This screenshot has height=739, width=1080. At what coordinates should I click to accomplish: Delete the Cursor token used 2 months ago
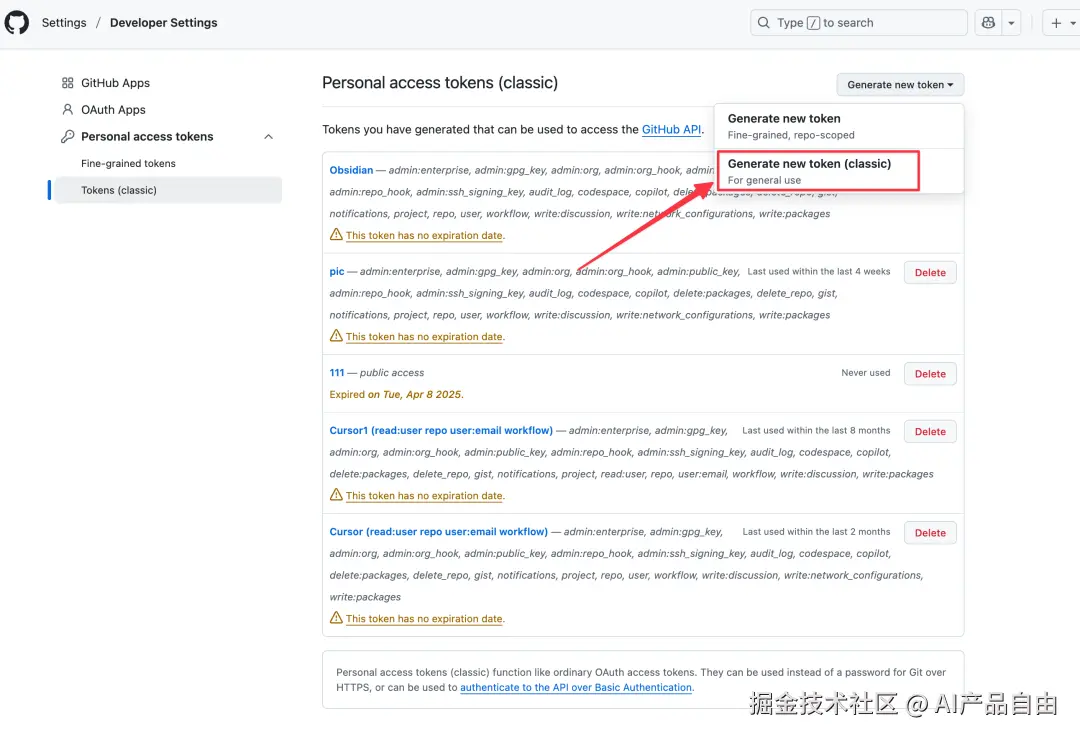tap(930, 533)
